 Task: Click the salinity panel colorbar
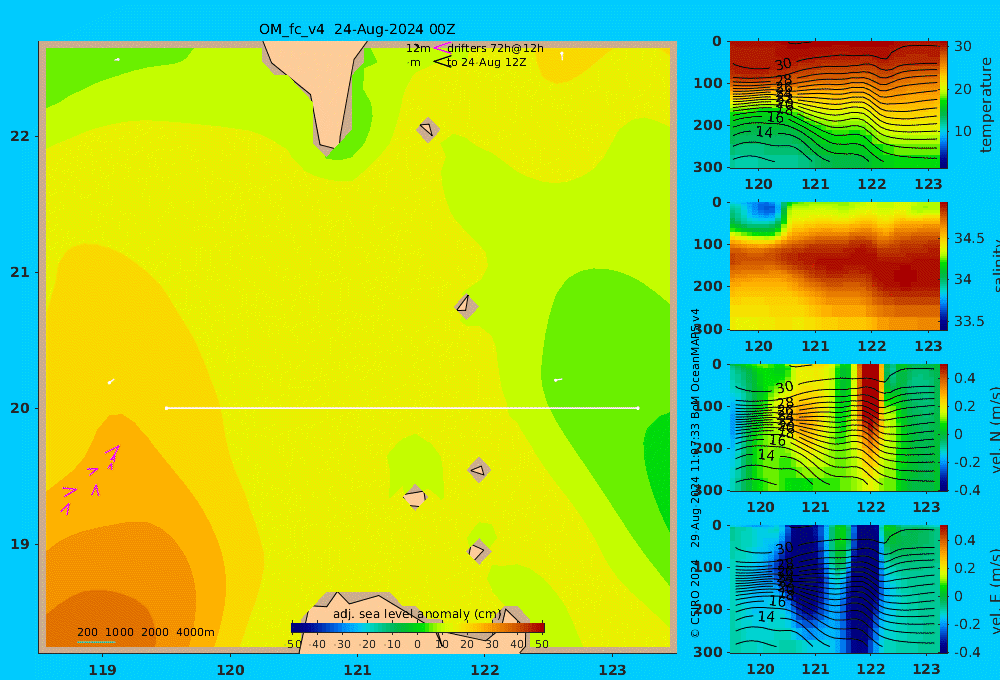pos(943,266)
